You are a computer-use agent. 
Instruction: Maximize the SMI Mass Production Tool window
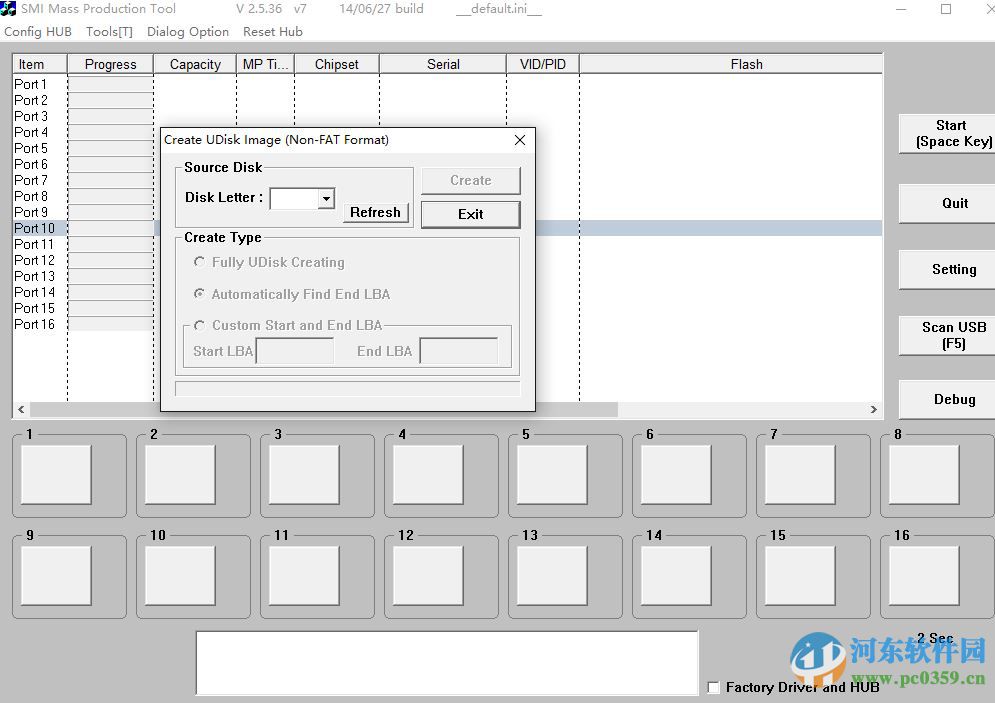(x=946, y=9)
